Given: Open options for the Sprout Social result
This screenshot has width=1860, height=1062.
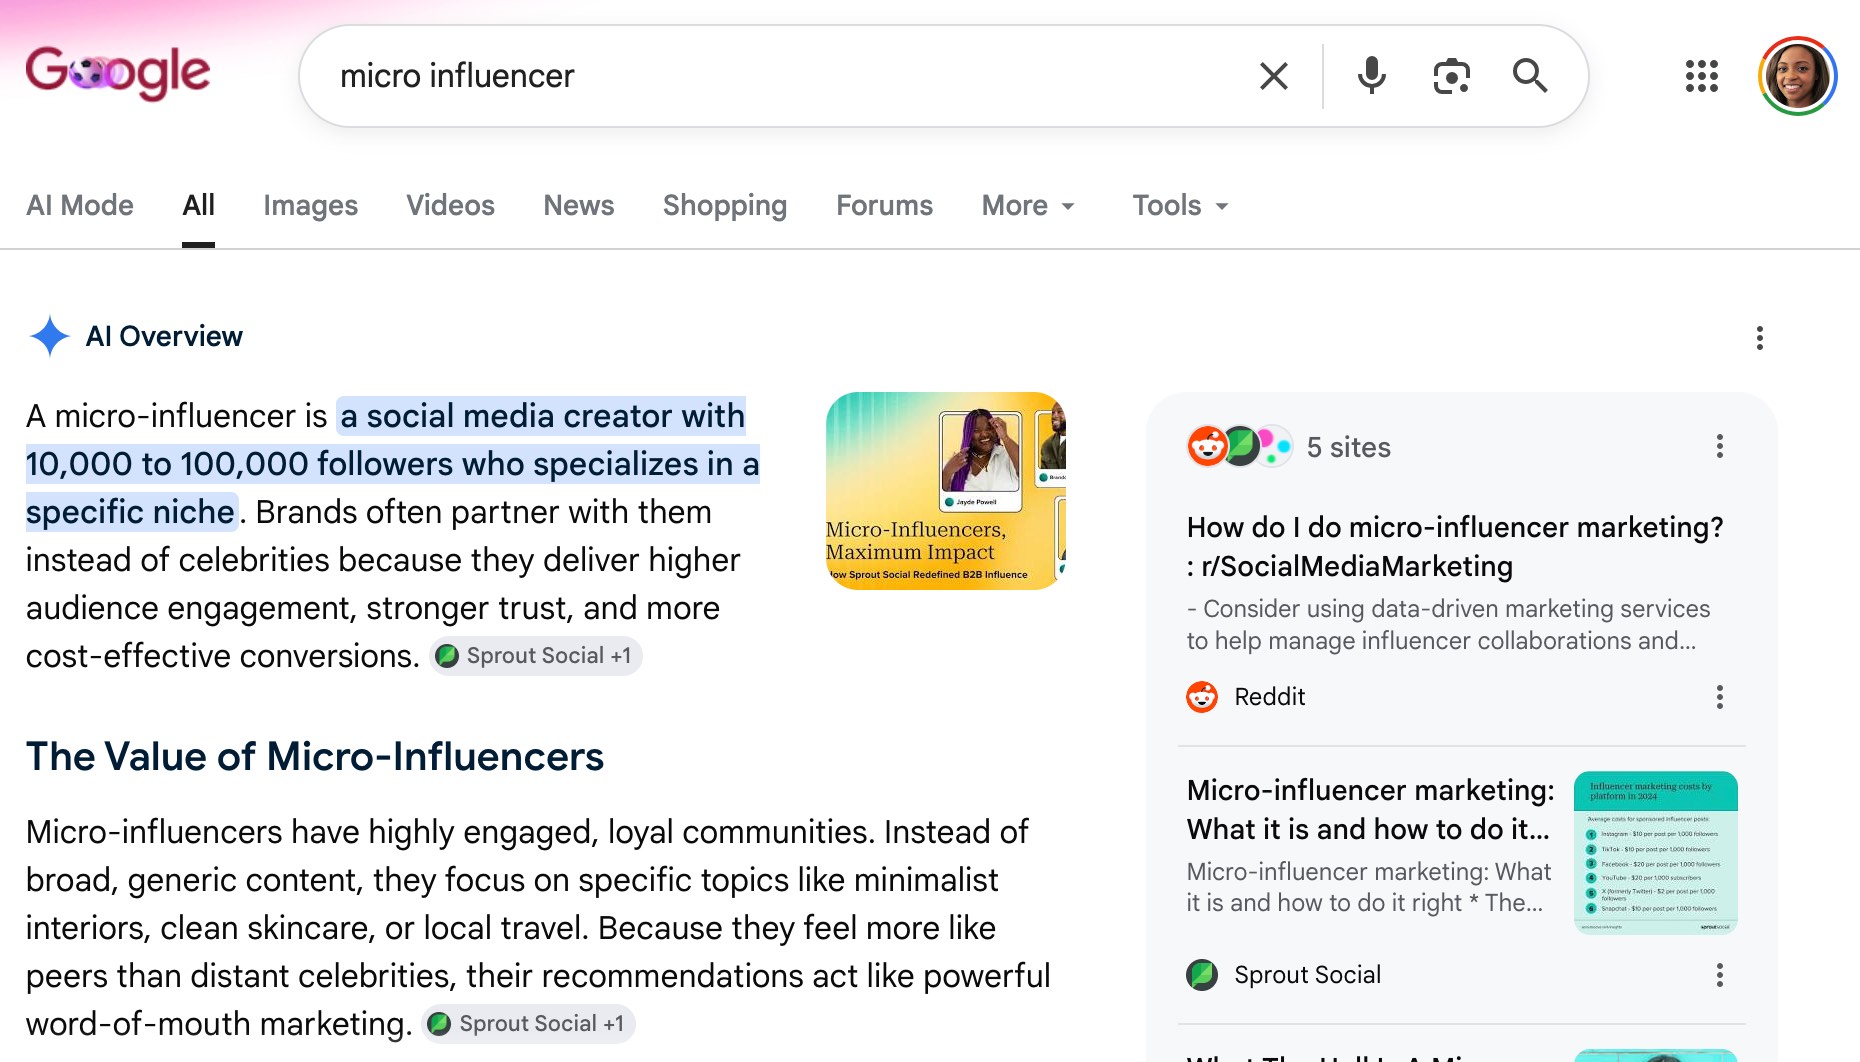Looking at the screenshot, I should point(1720,975).
